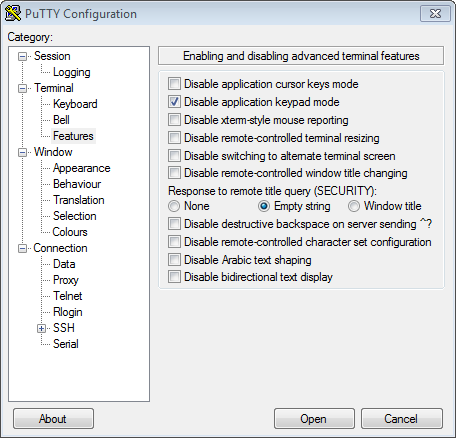
Task: Close the PuTTY Configuration window
Action: click(x=435, y=14)
